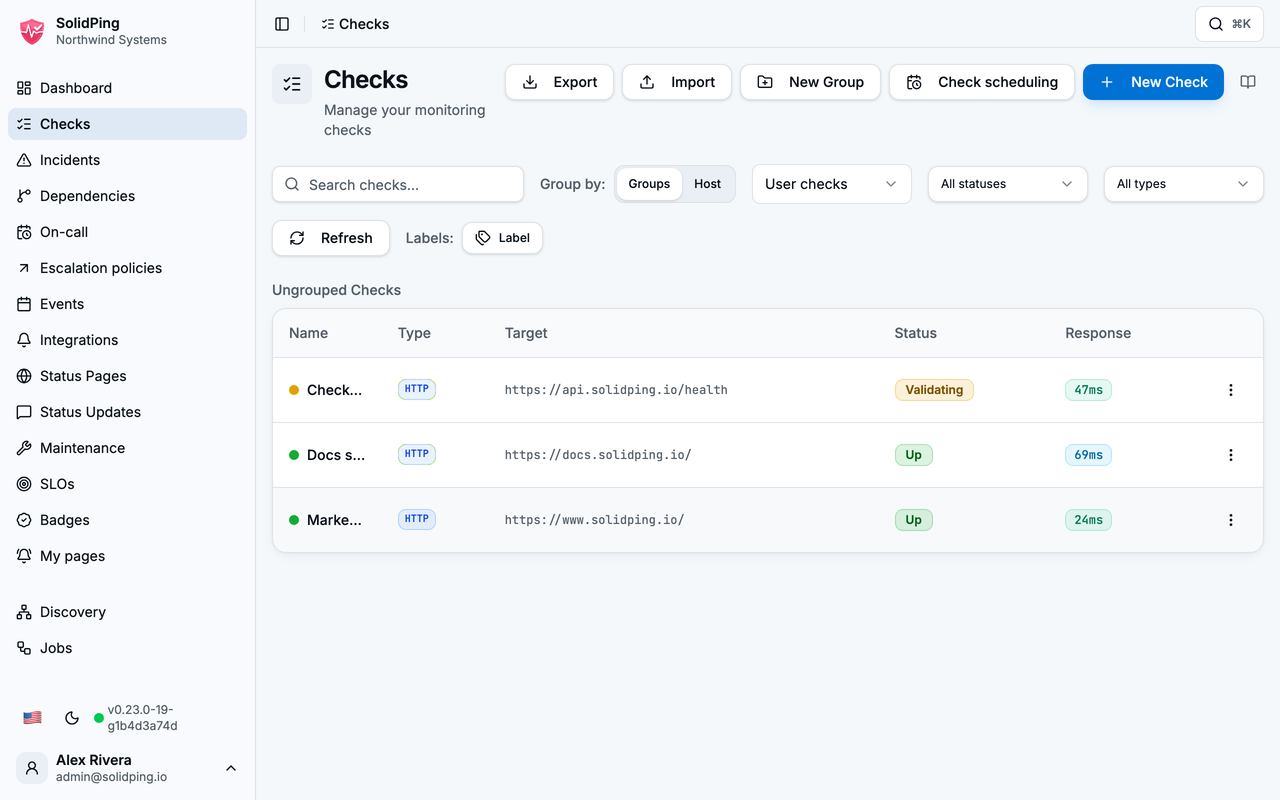Click the Checks breadcrumb in top bar
Image resolution: width=1280 pixels, height=800 pixels.
point(355,24)
